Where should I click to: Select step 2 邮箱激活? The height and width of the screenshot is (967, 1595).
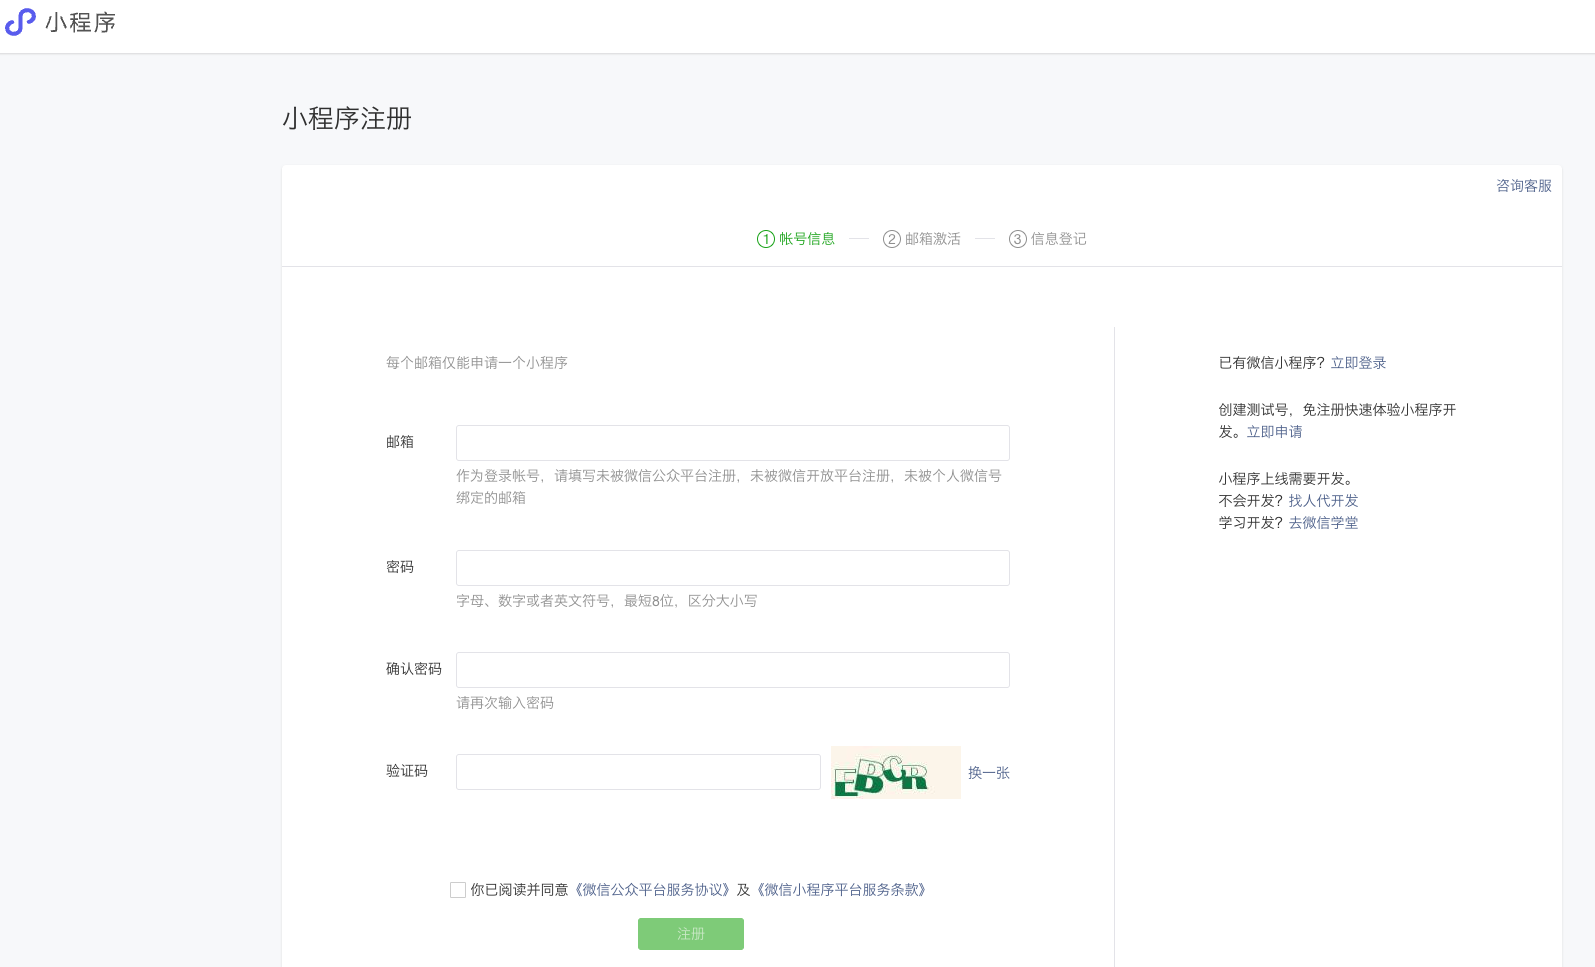(x=922, y=239)
